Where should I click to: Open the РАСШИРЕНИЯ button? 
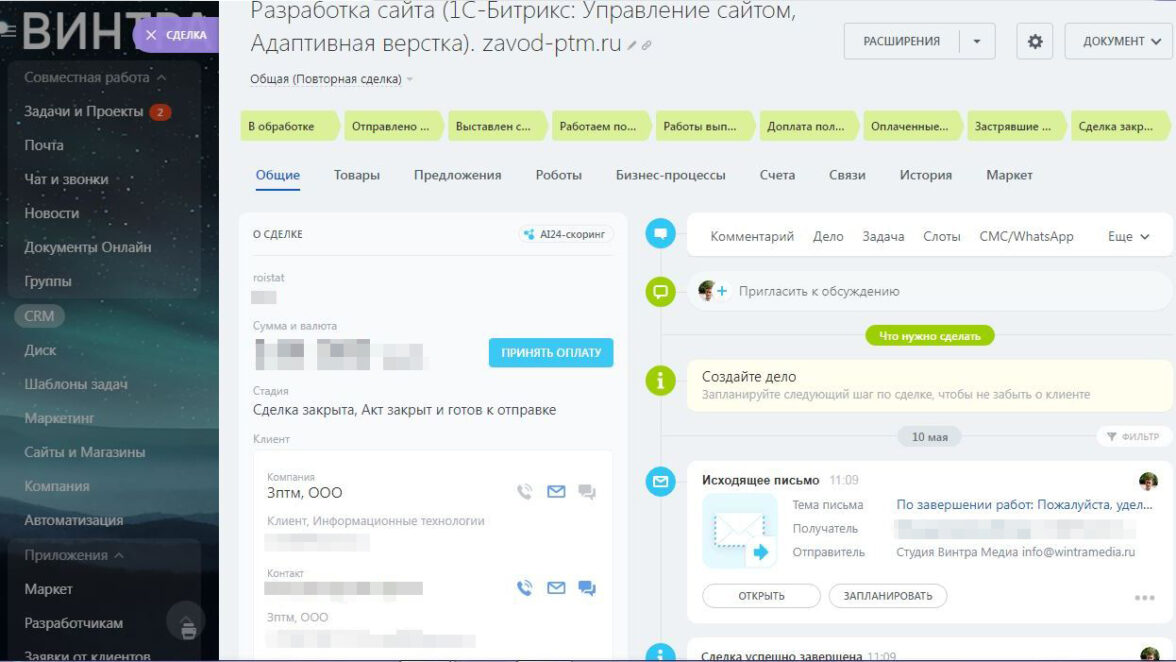(x=902, y=41)
